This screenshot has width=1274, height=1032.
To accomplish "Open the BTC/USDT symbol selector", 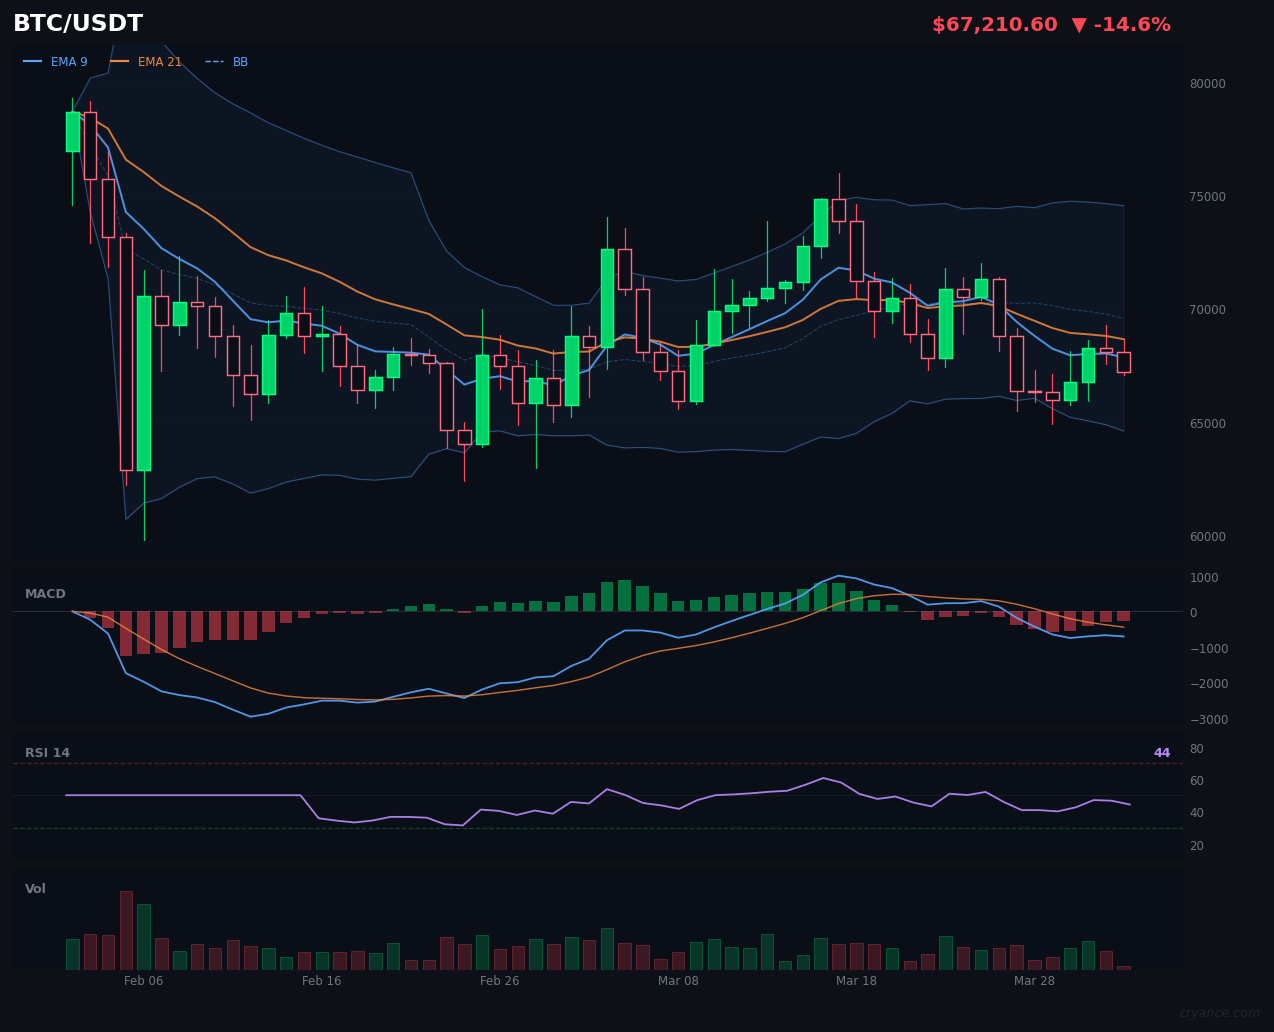I will coord(77,22).
